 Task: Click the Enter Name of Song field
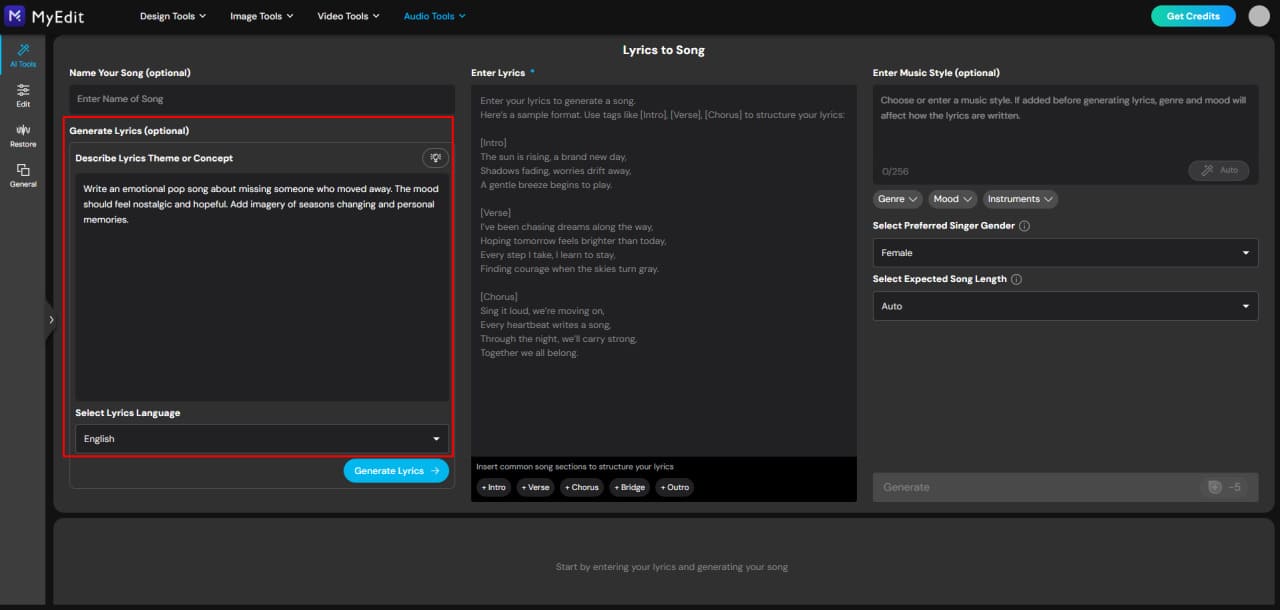pos(262,98)
